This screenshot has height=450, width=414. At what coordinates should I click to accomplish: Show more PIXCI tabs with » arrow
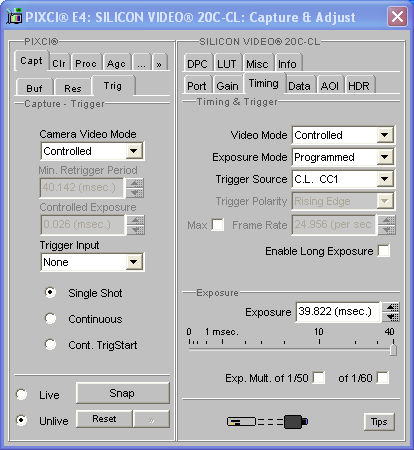tap(159, 63)
